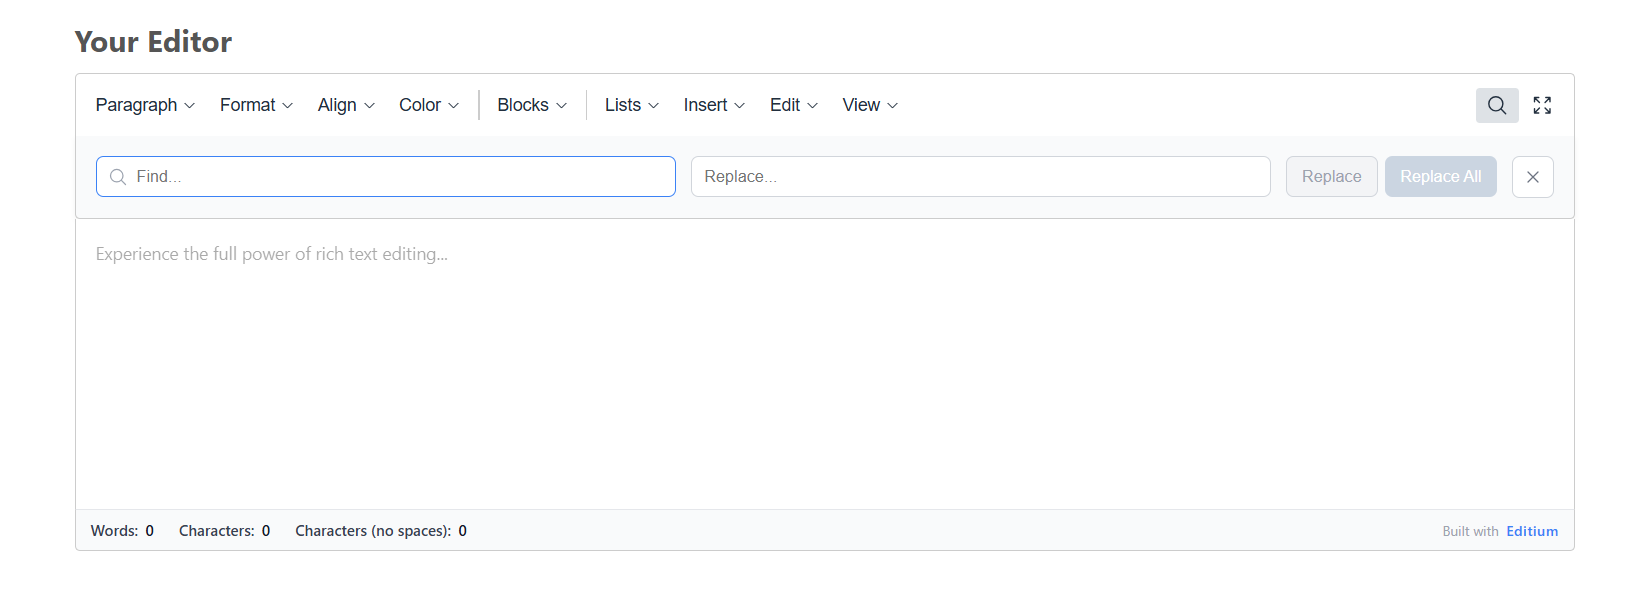1633x610 pixels.
Task: Open the Paragraph style dropdown
Action: (x=144, y=105)
